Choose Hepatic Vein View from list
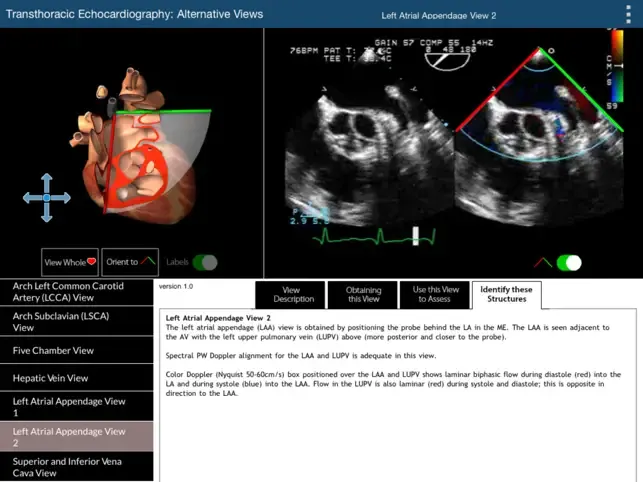The width and height of the screenshot is (643, 482). [x=77, y=378]
